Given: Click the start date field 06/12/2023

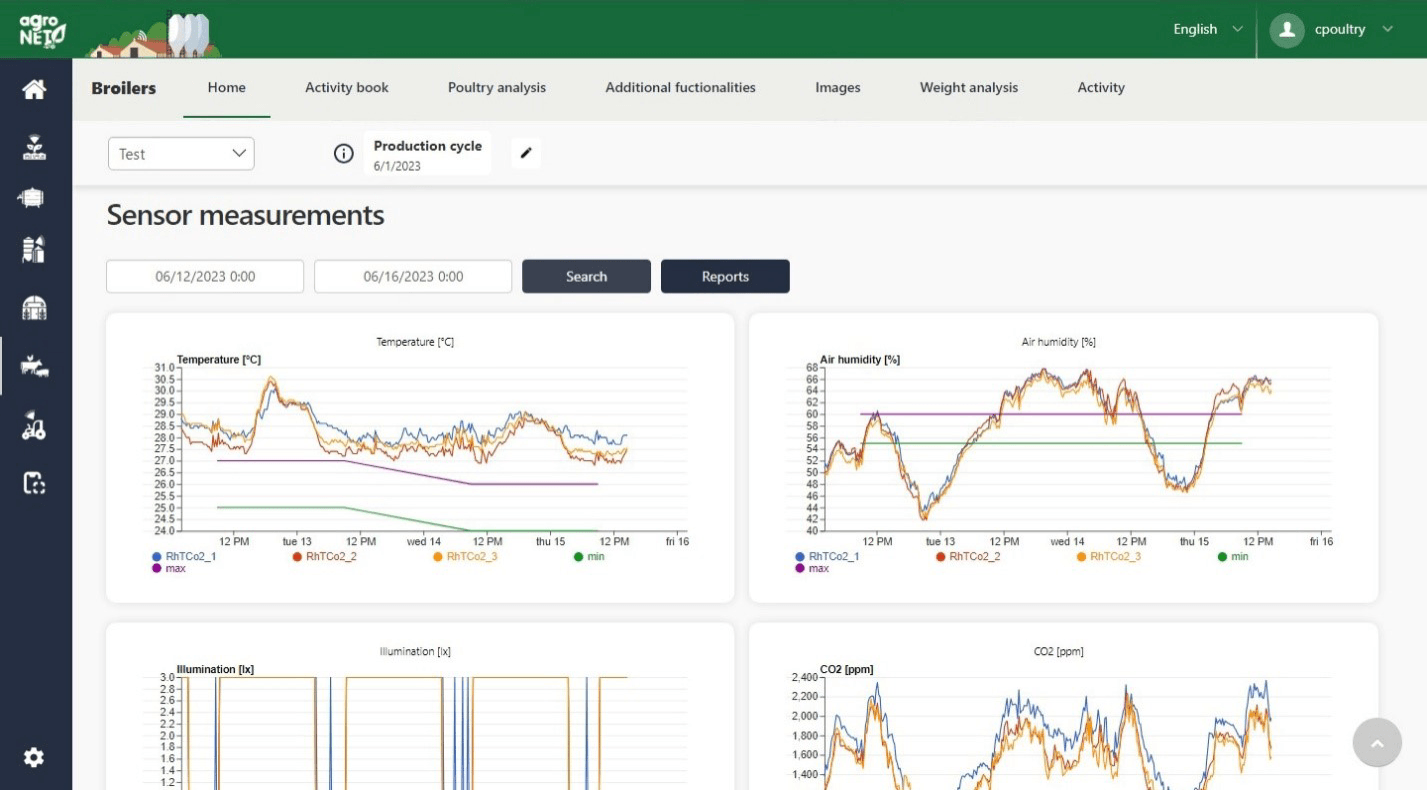Looking at the screenshot, I should 205,277.
